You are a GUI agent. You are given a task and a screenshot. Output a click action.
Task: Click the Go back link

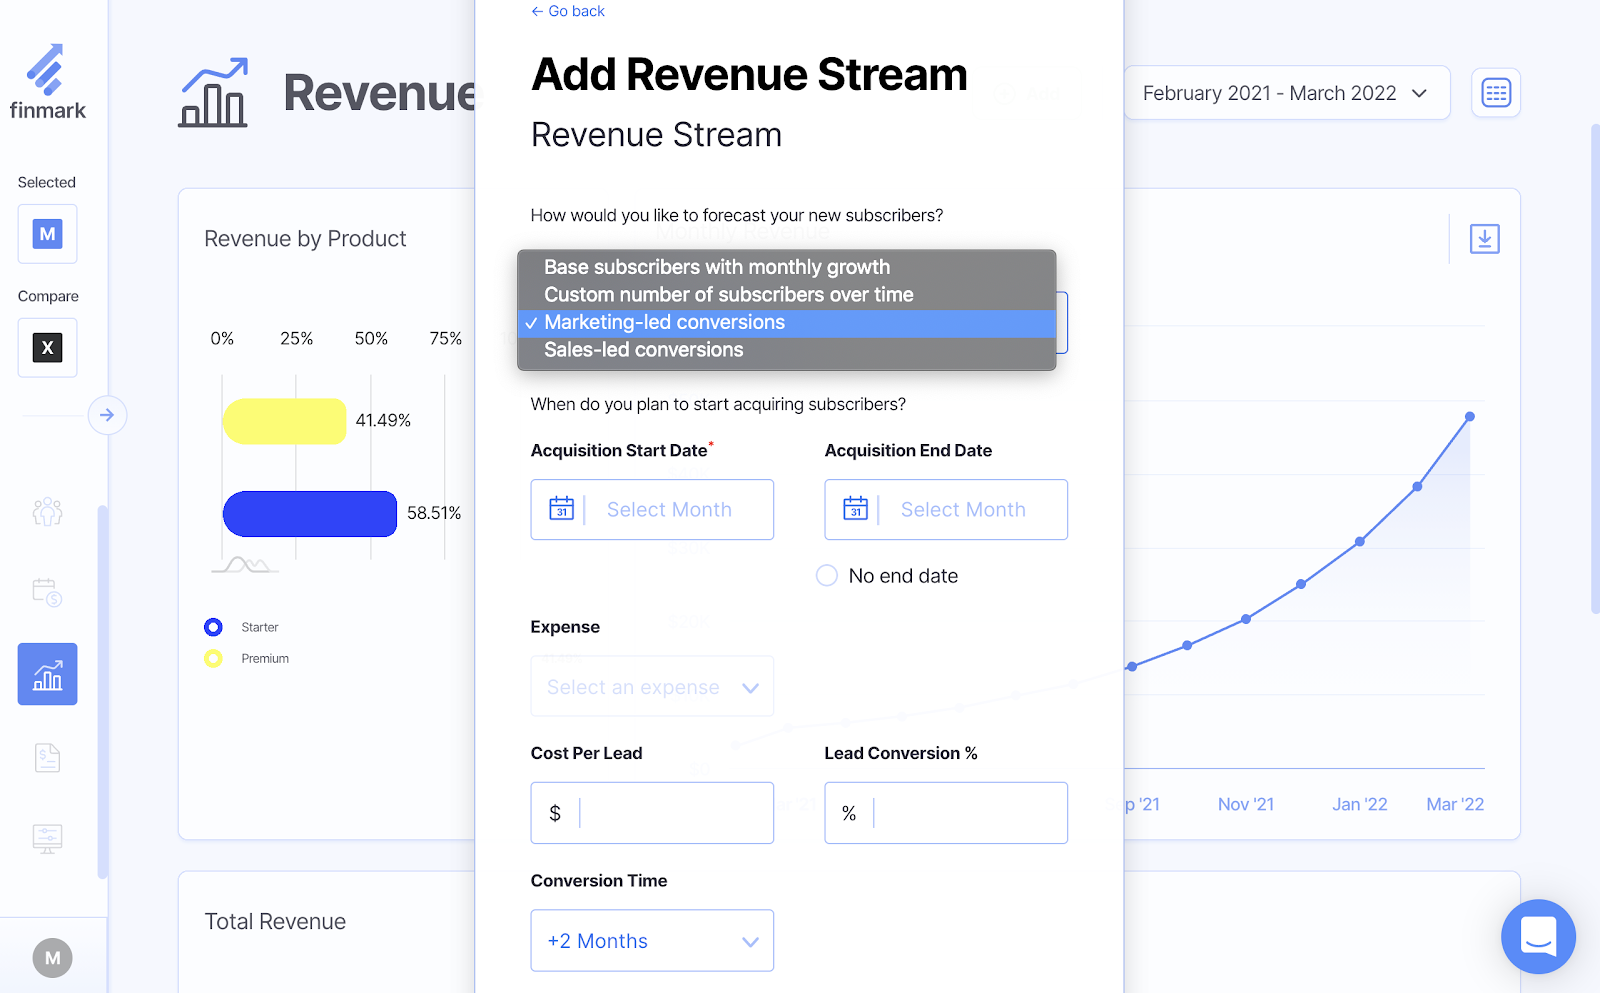[x=568, y=11]
